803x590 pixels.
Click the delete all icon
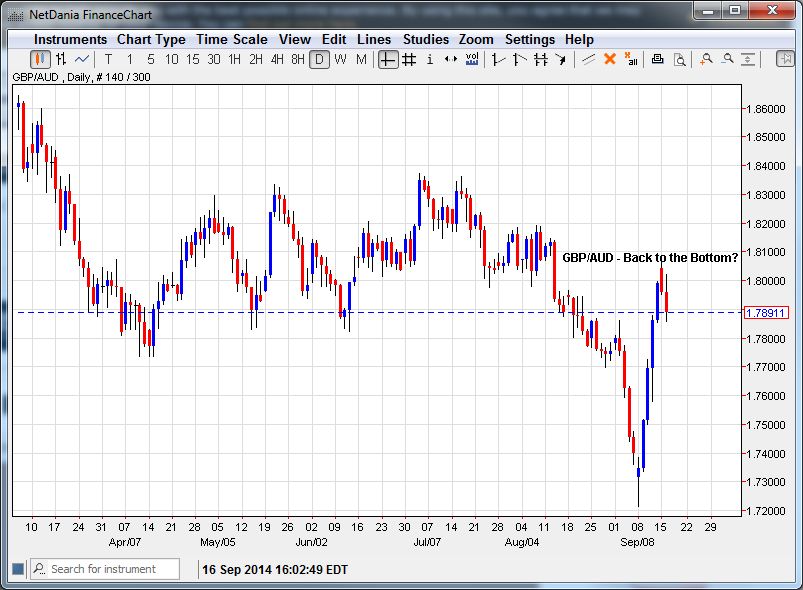631,59
